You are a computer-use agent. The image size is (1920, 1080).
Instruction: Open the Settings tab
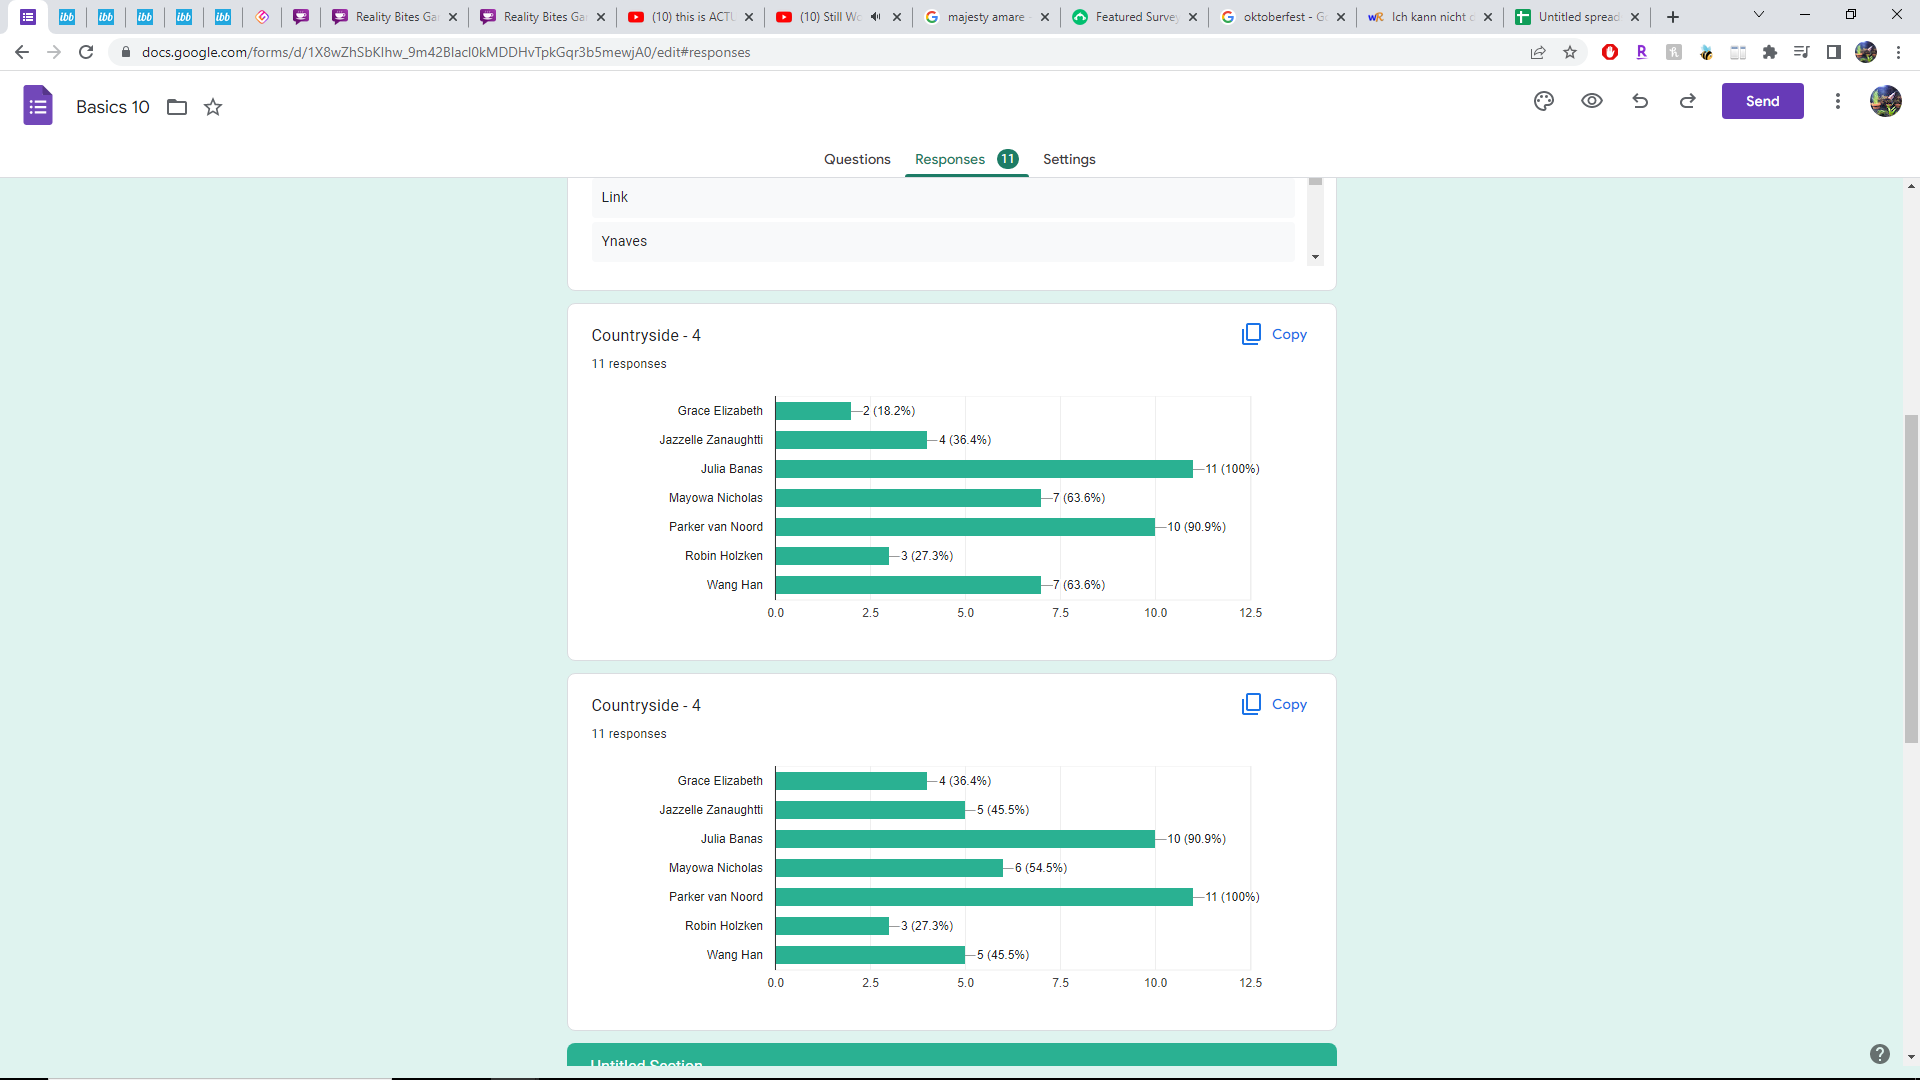point(1069,159)
